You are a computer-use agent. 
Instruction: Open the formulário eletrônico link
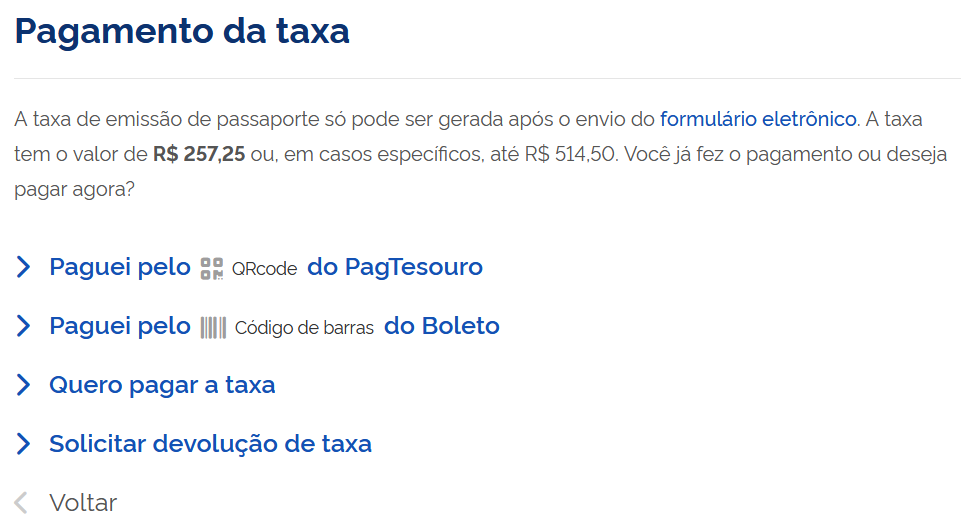tap(758, 119)
